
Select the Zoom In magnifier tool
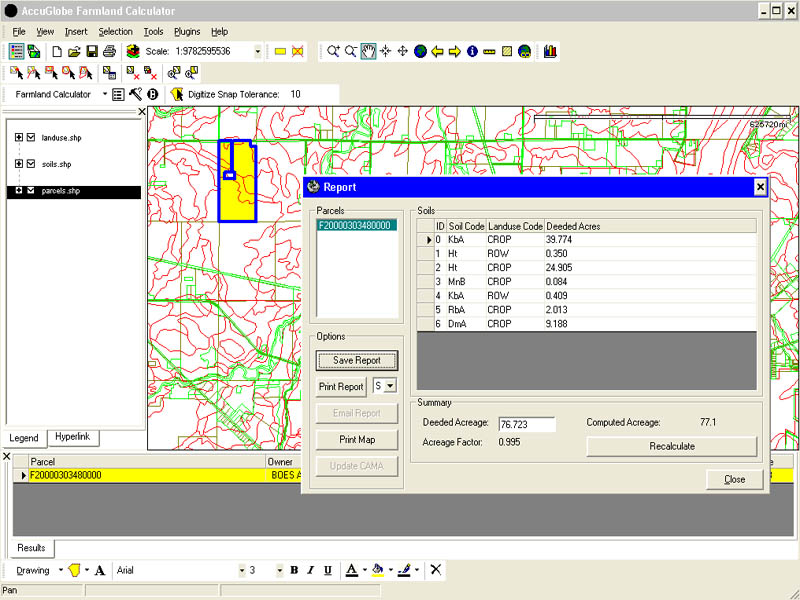coord(333,51)
